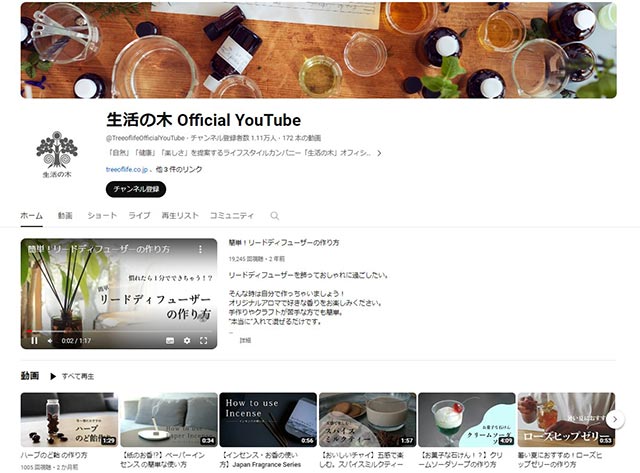Play all videos via すべて再生
640x473 pixels.
coord(72,376)
